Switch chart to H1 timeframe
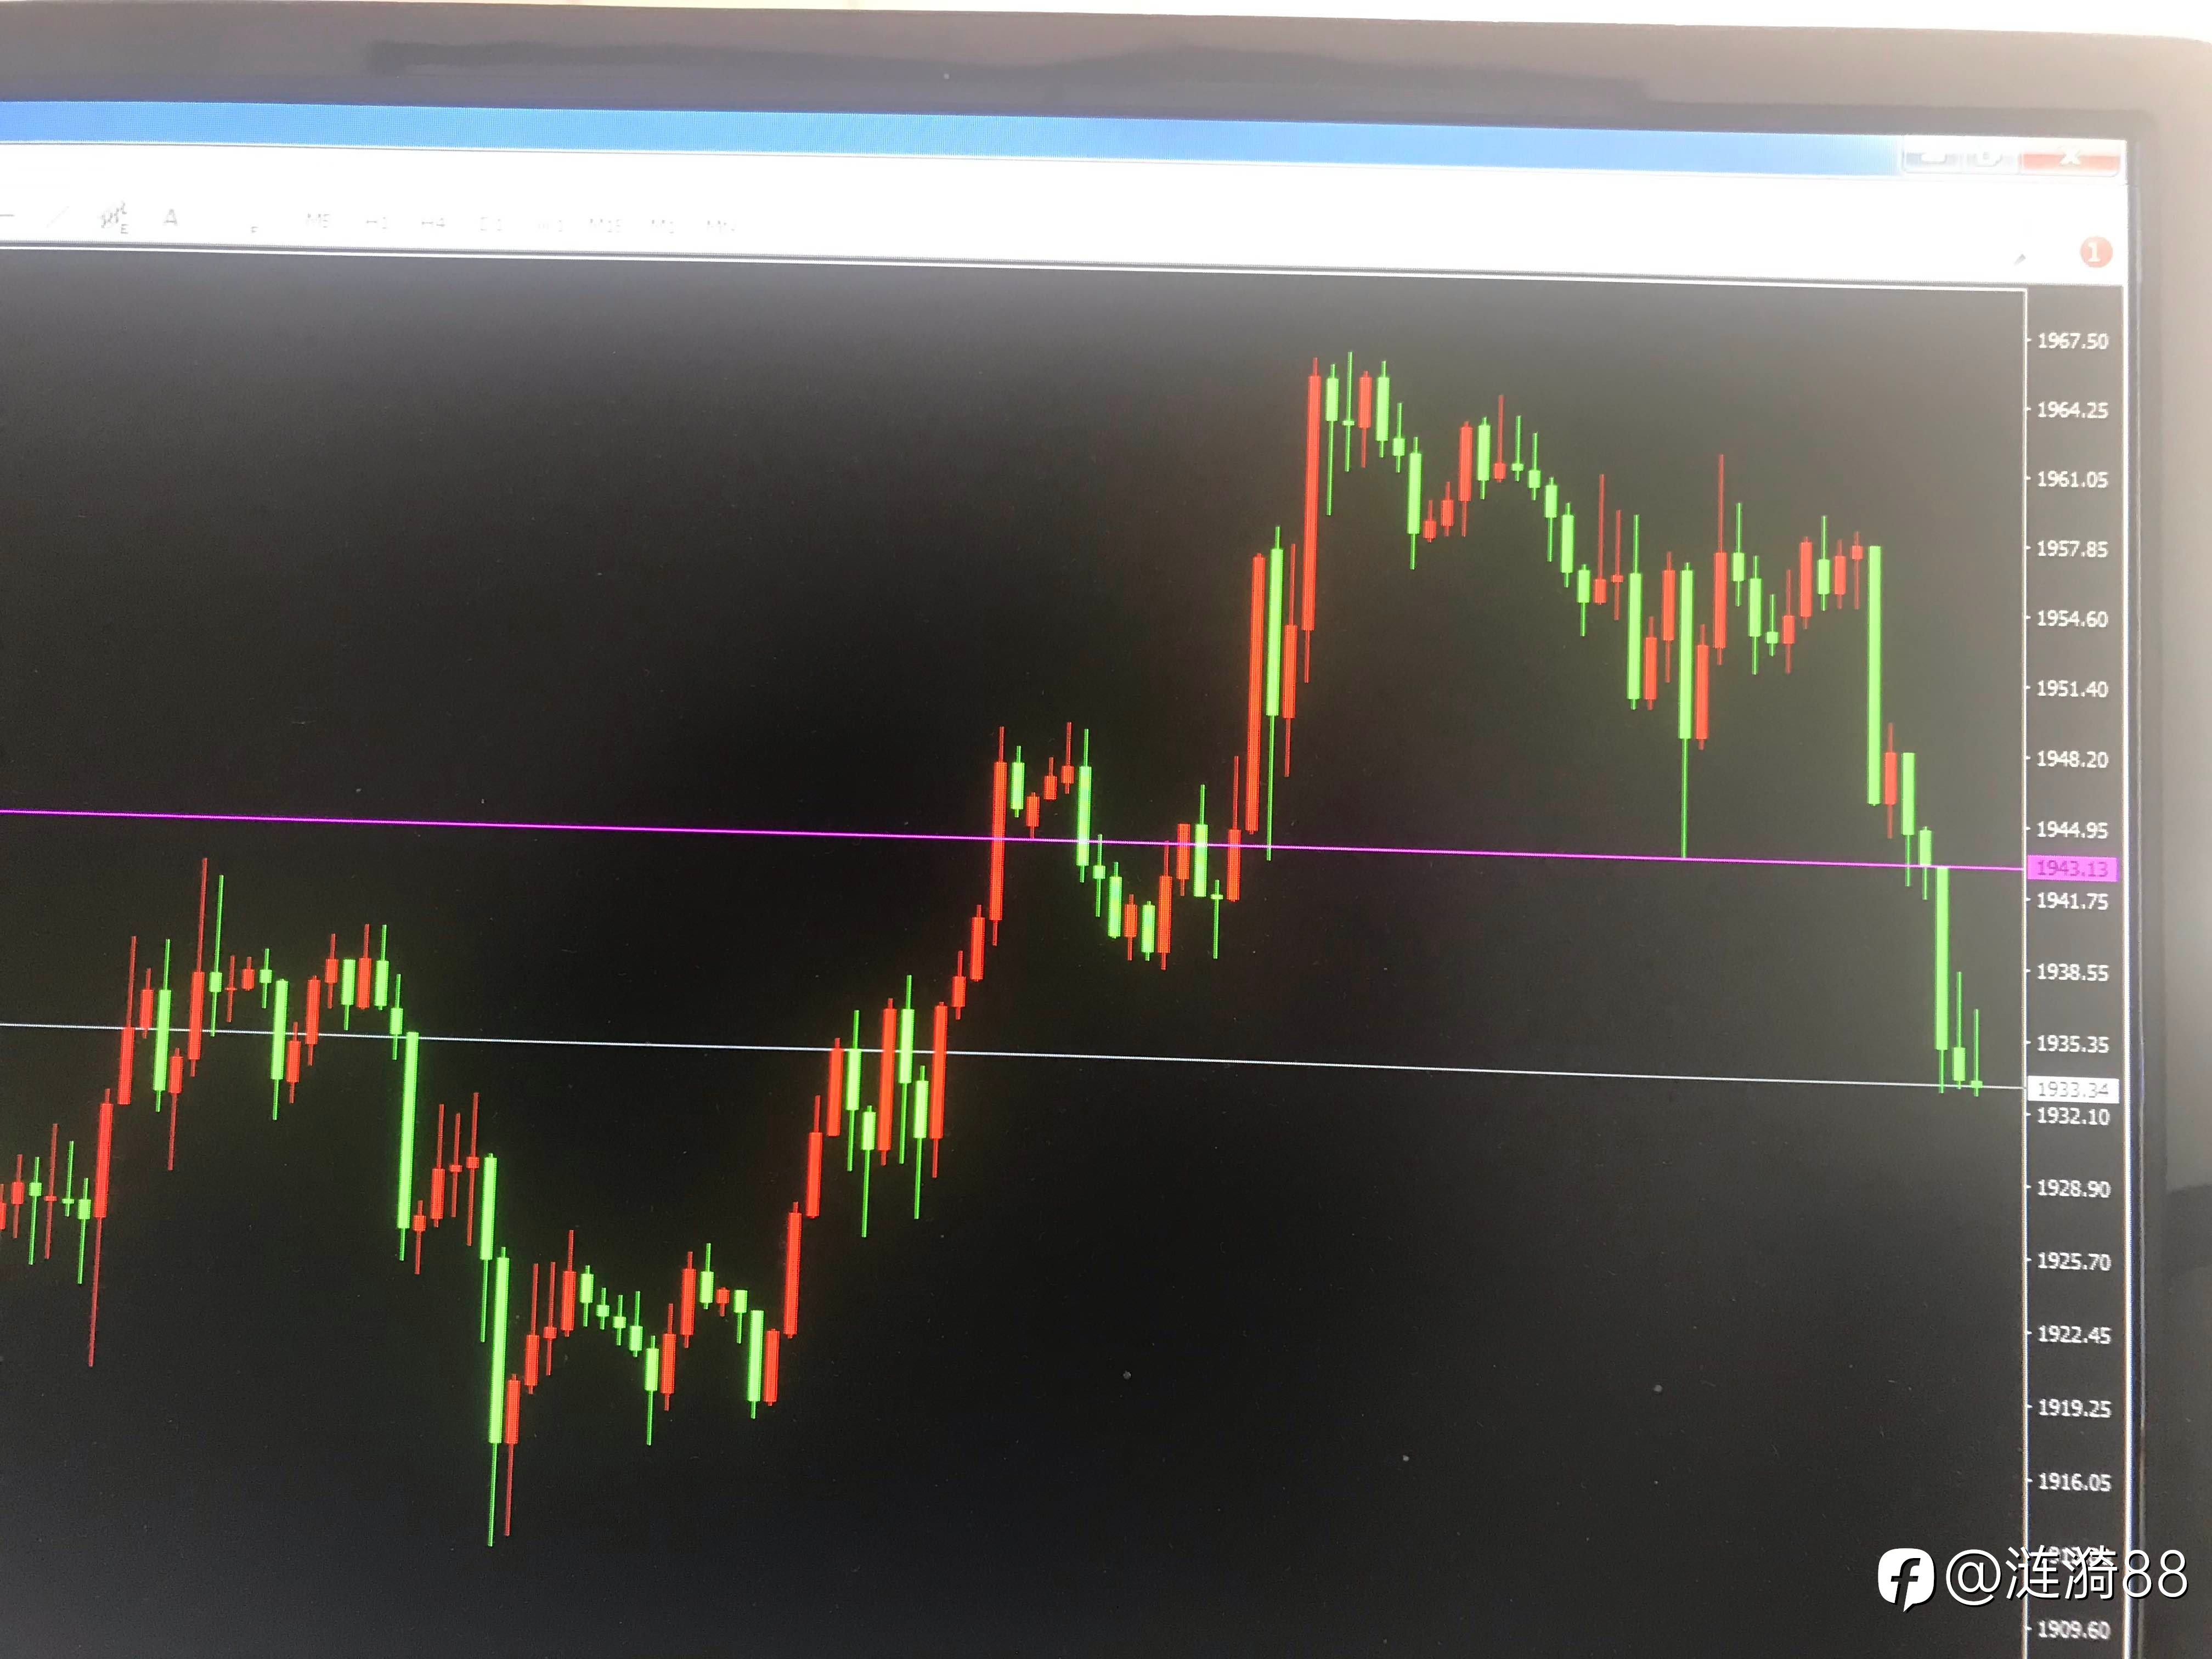The image size is (2212, 1659). coord(376,222)
